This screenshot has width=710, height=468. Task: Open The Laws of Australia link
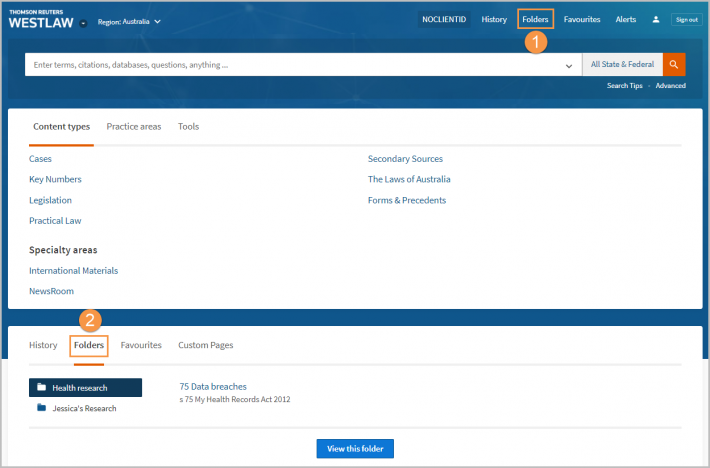pos(409,179)
